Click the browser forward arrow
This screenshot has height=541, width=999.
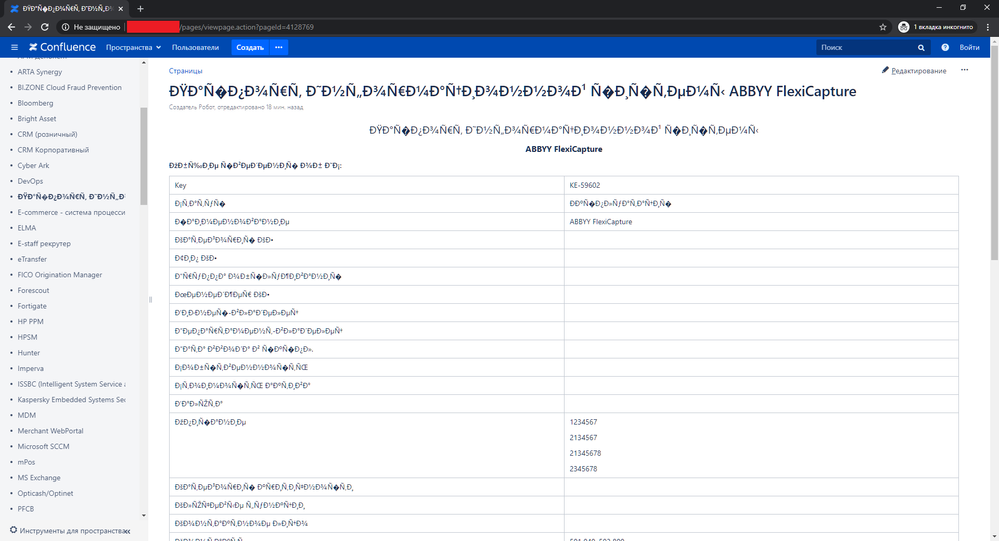coord(27,27)
